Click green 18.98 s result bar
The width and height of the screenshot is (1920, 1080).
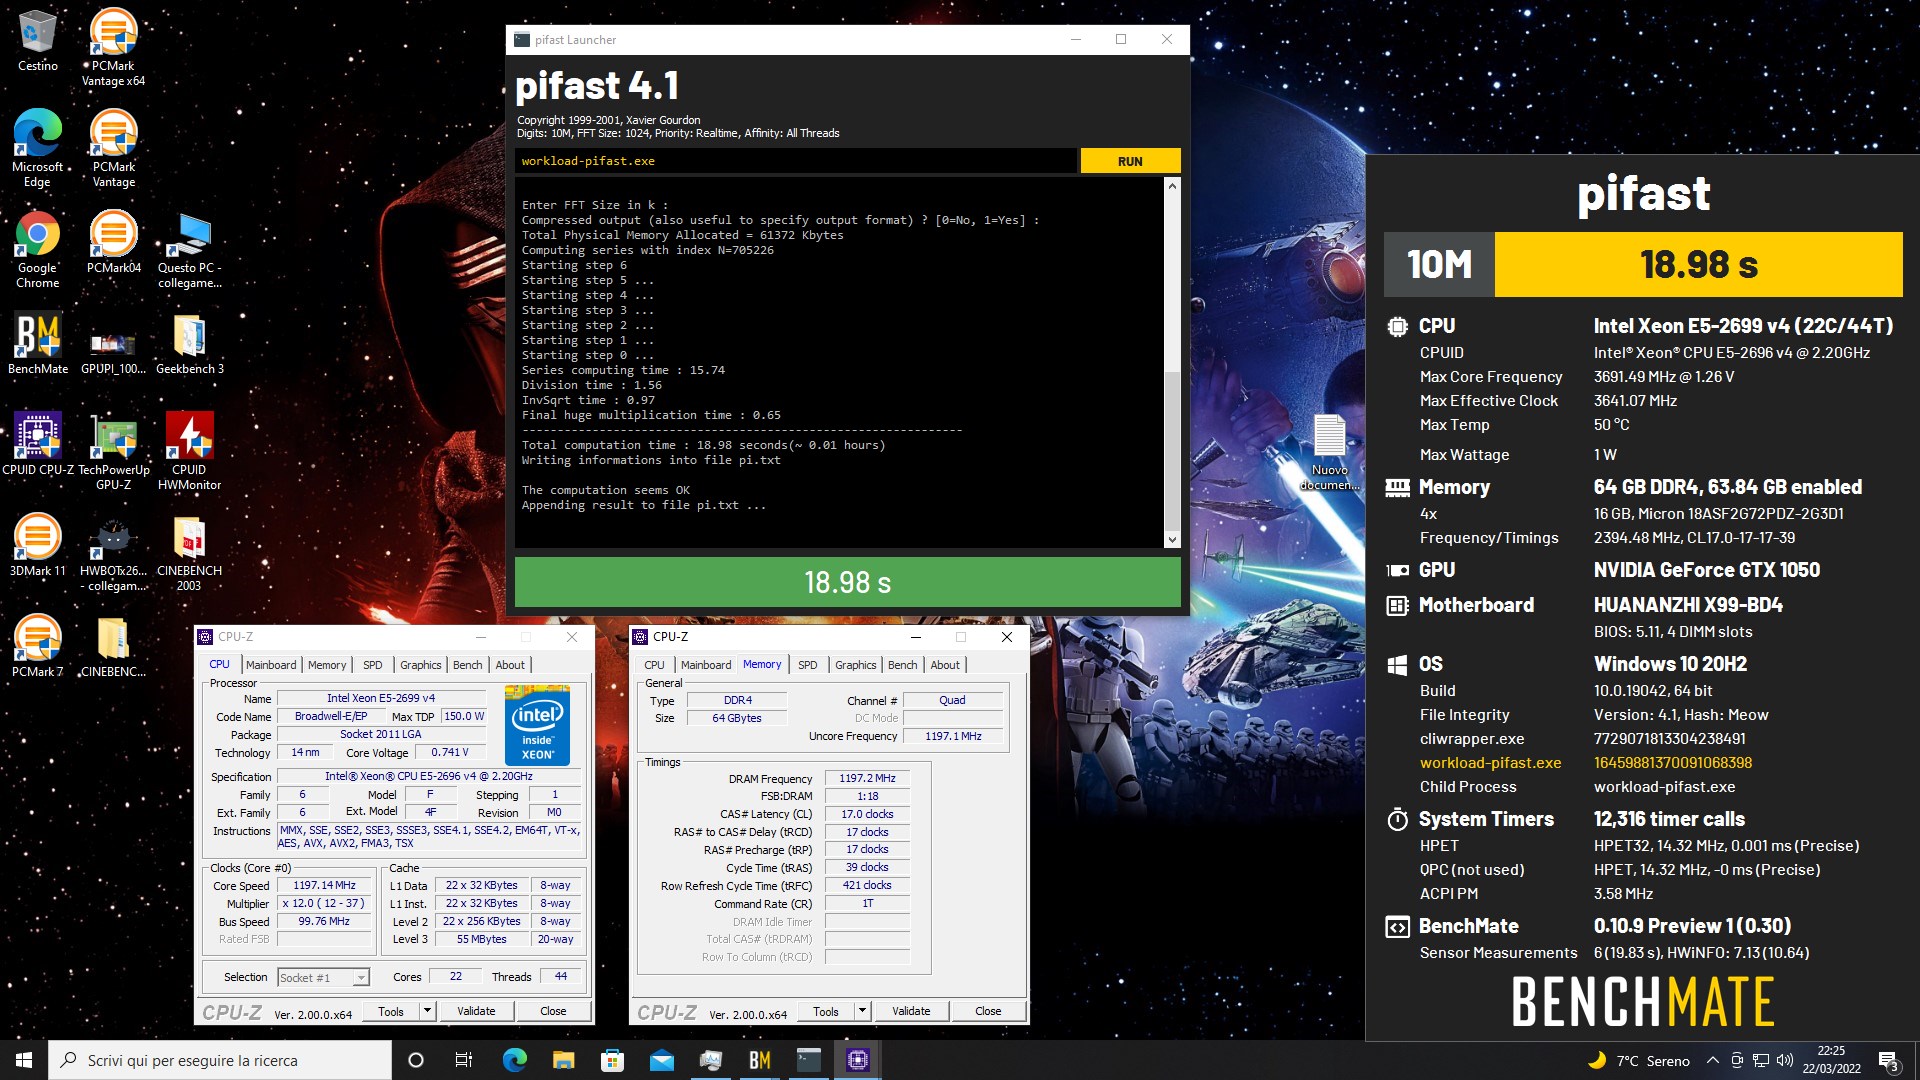pyautogui.click(x=847, y=582)
